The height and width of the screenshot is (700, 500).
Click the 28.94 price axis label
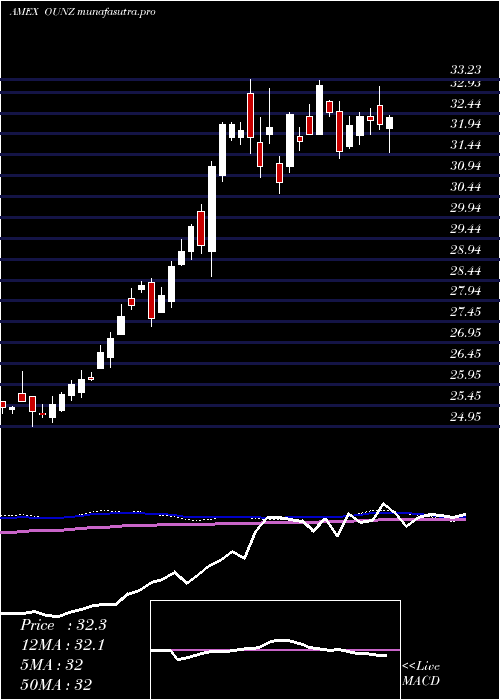[466, 250]
